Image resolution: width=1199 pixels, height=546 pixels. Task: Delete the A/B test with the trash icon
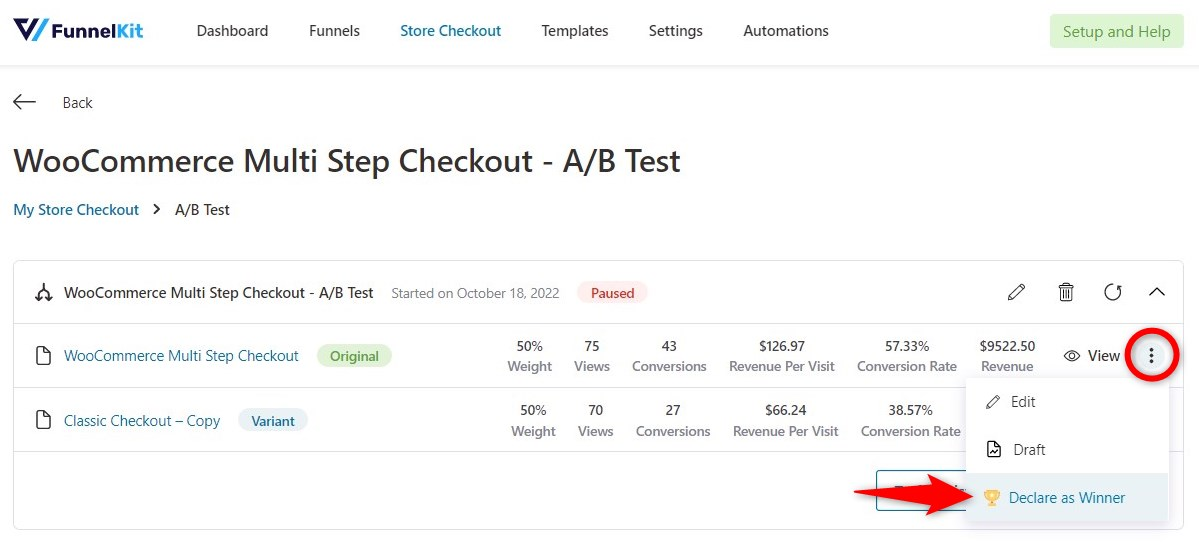(1065, 292)
